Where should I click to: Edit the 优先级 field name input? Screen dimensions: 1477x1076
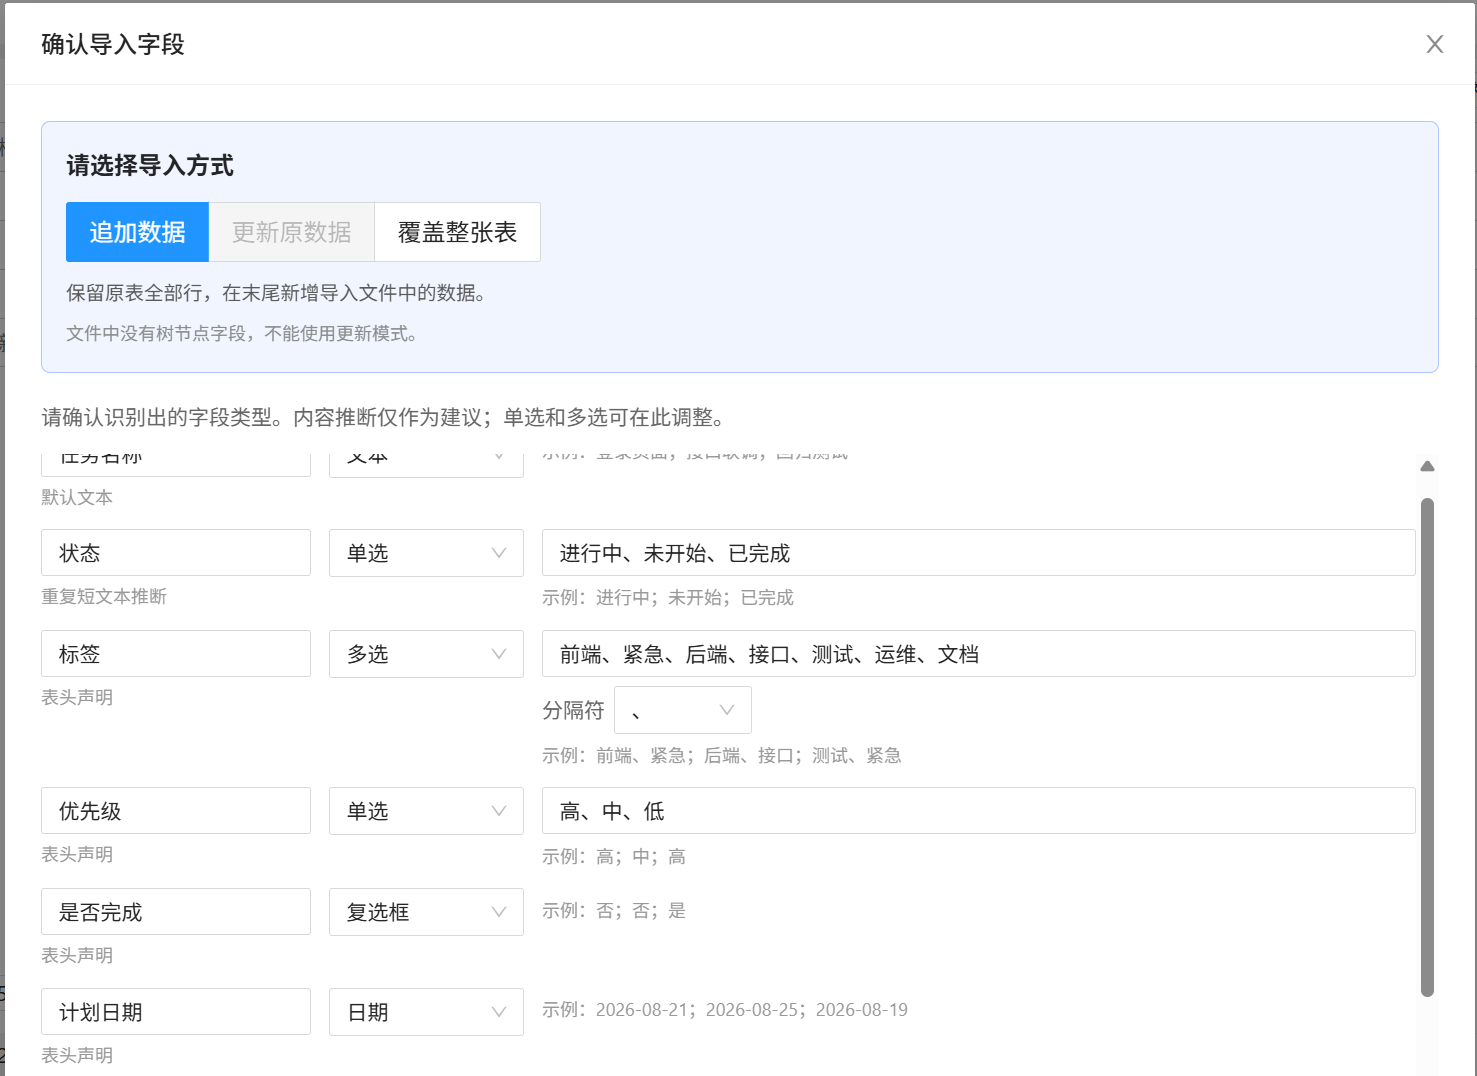(176, 811)
